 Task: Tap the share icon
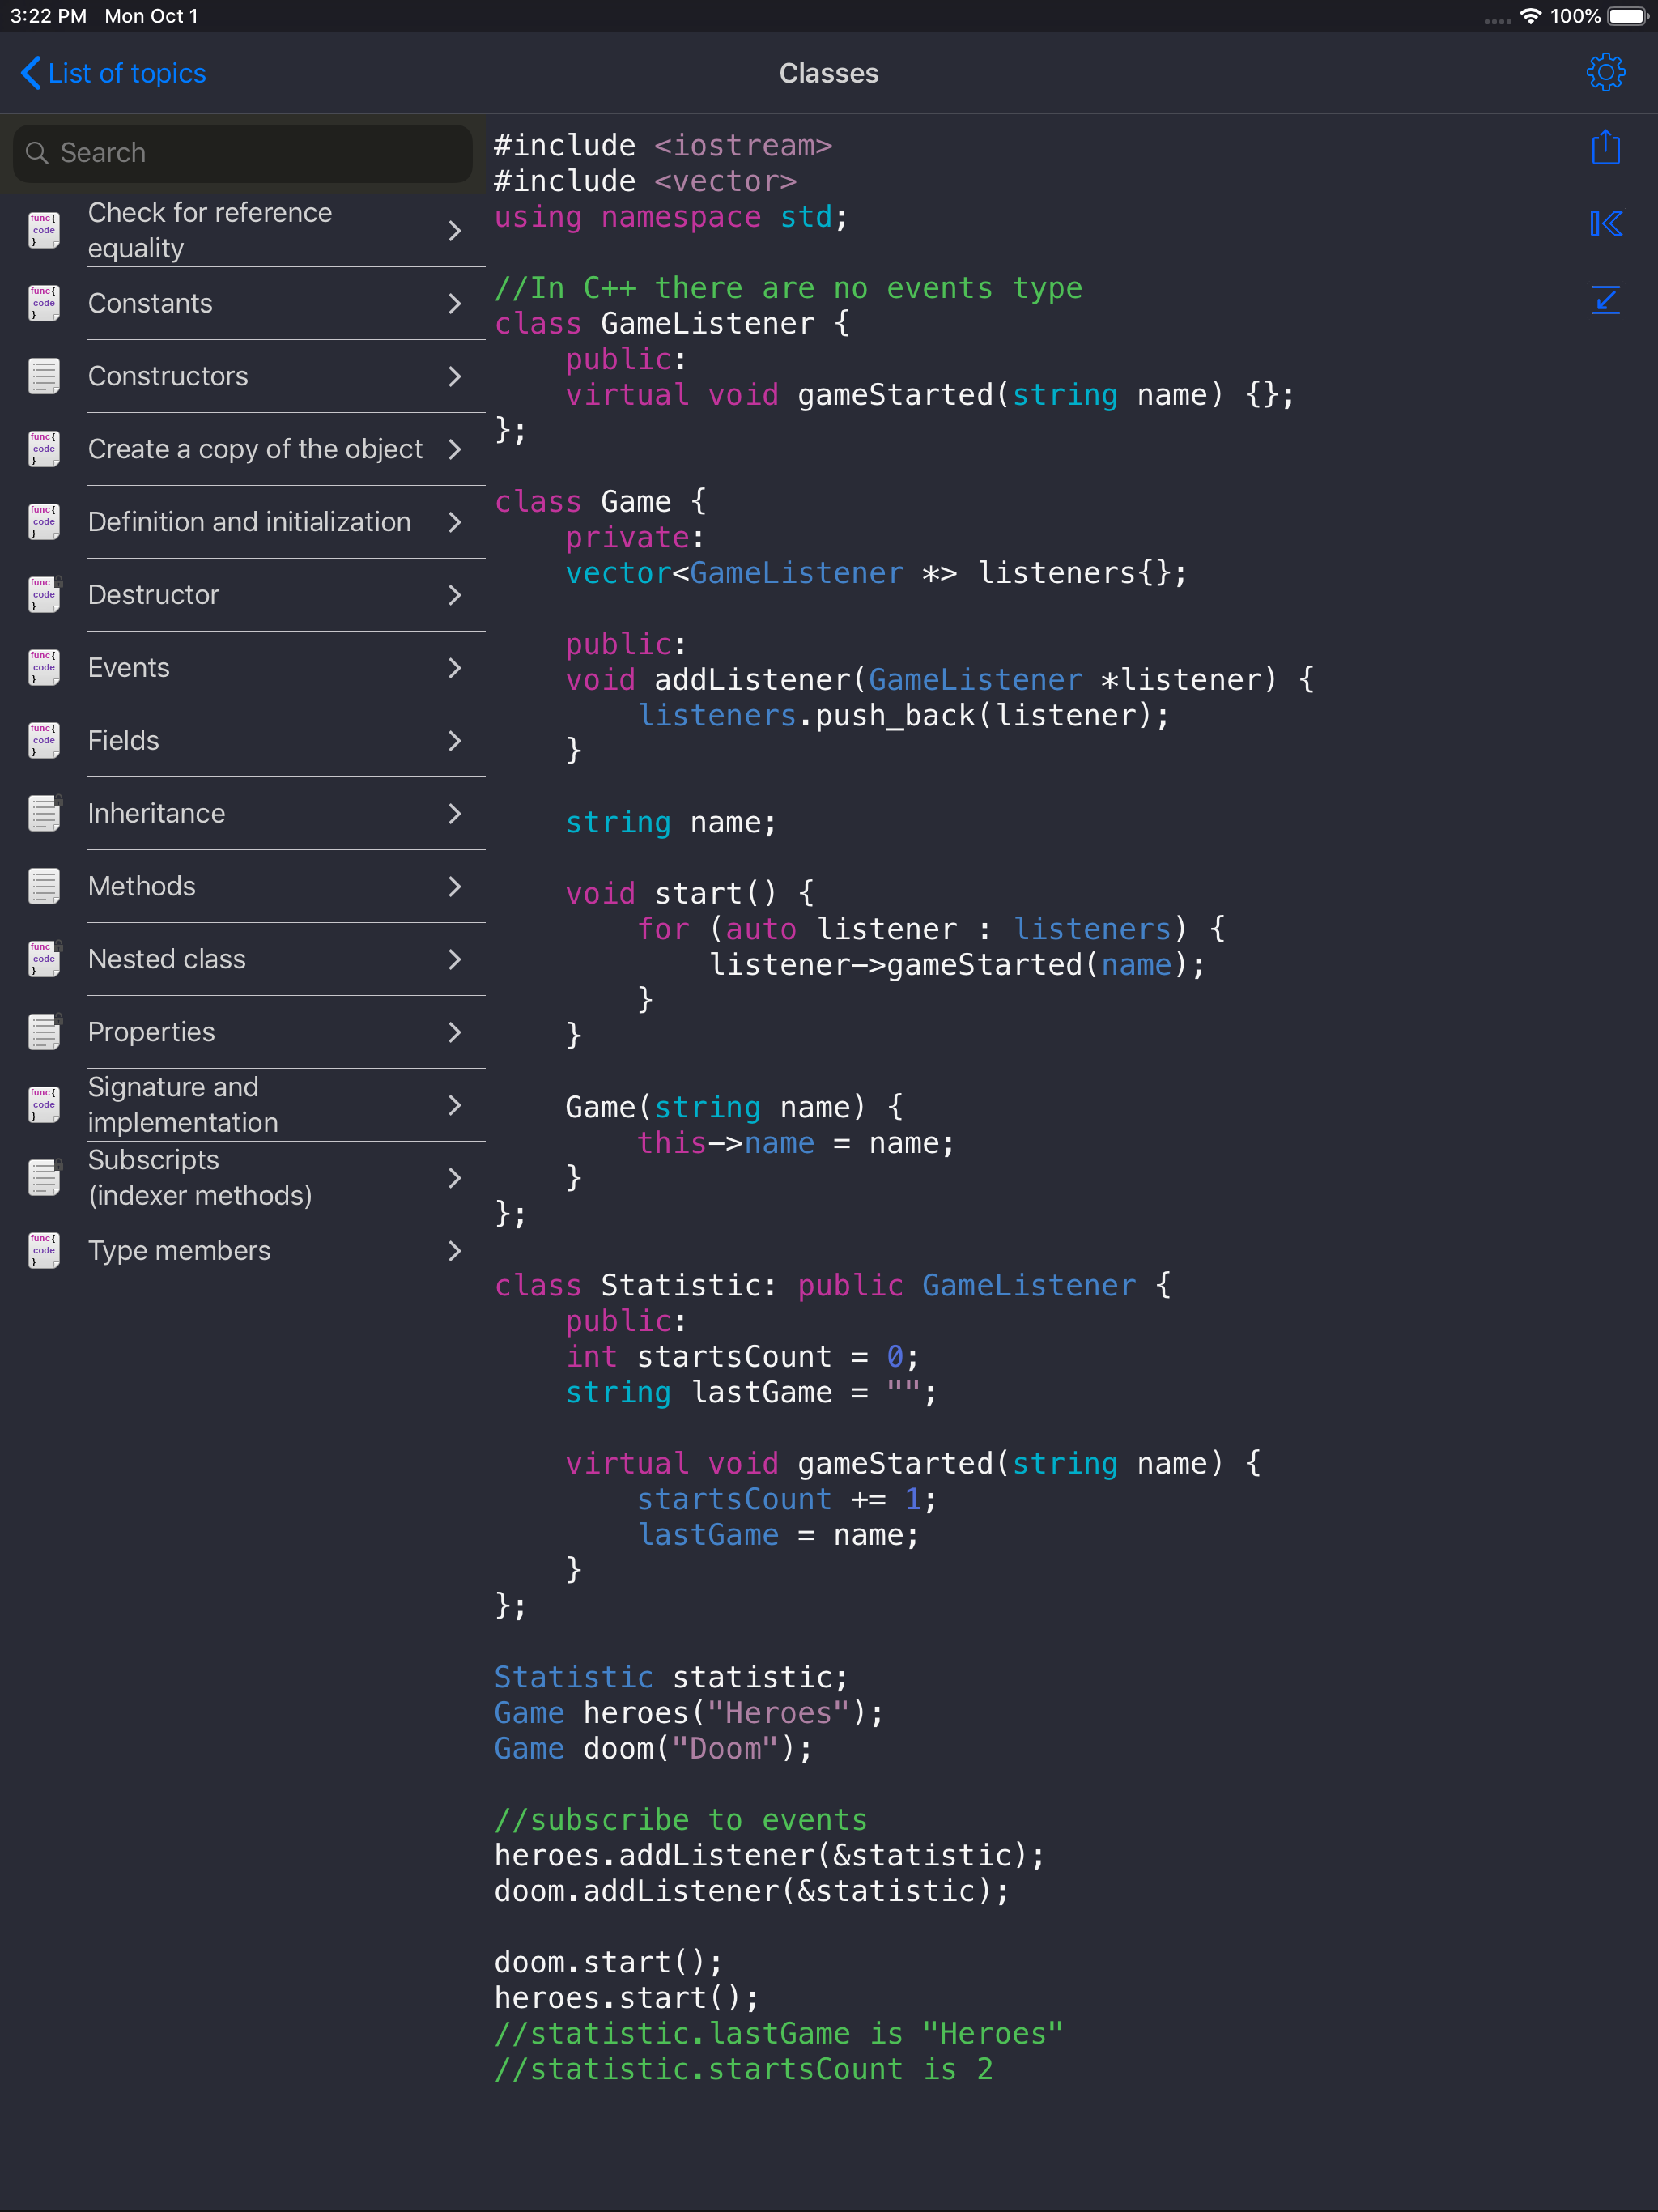click(1604, 148)
